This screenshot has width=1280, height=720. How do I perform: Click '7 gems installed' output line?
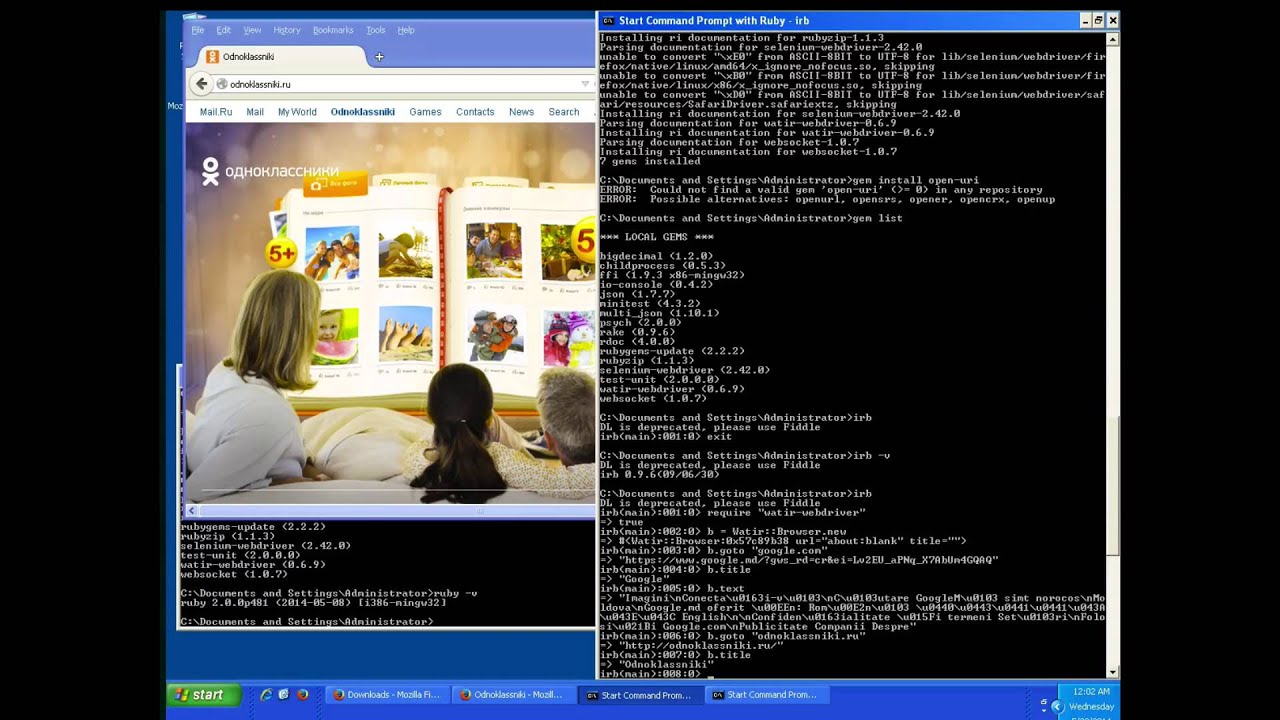[x=650, y=162]
